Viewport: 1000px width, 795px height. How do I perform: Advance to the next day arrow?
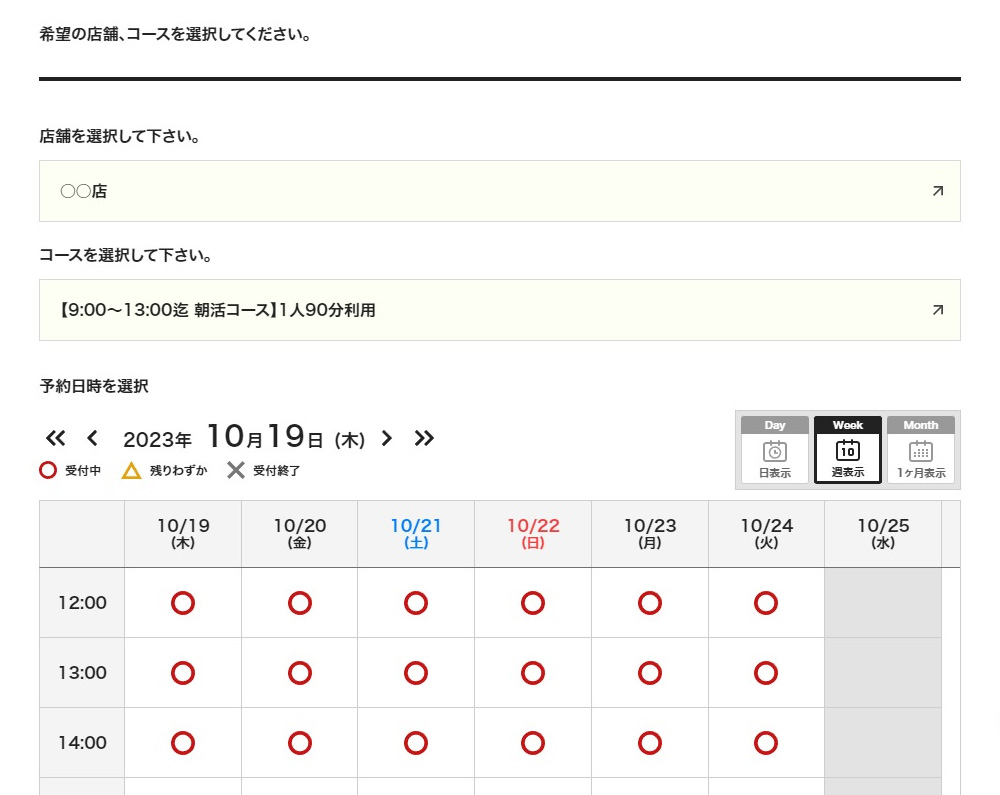(387, 438)
